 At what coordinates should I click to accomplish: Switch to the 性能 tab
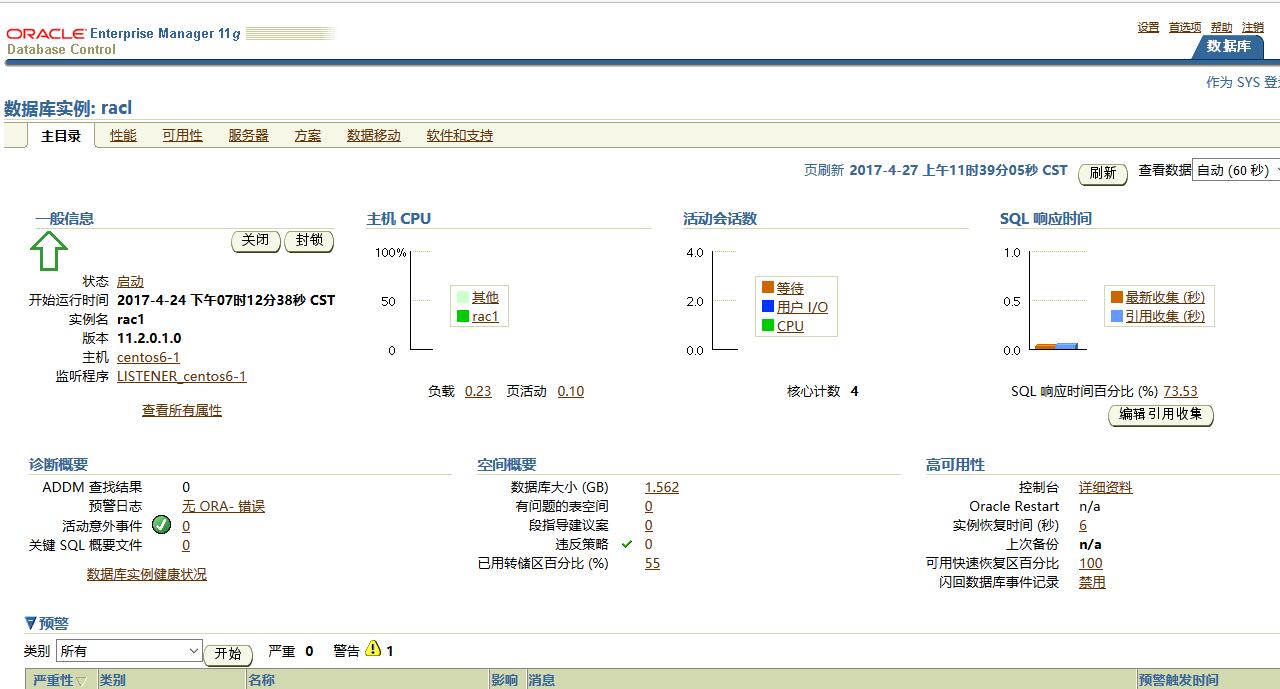(x=123, y=135)
